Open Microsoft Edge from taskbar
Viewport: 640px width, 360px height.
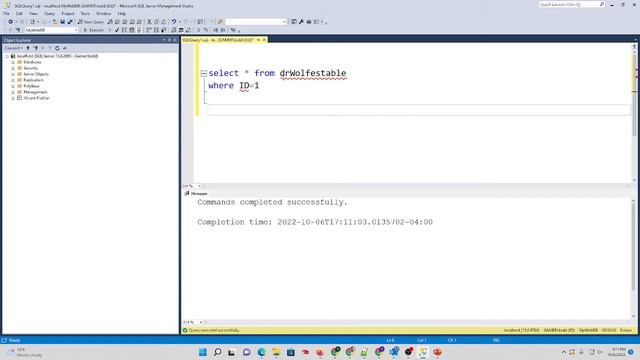click(261, 352)
